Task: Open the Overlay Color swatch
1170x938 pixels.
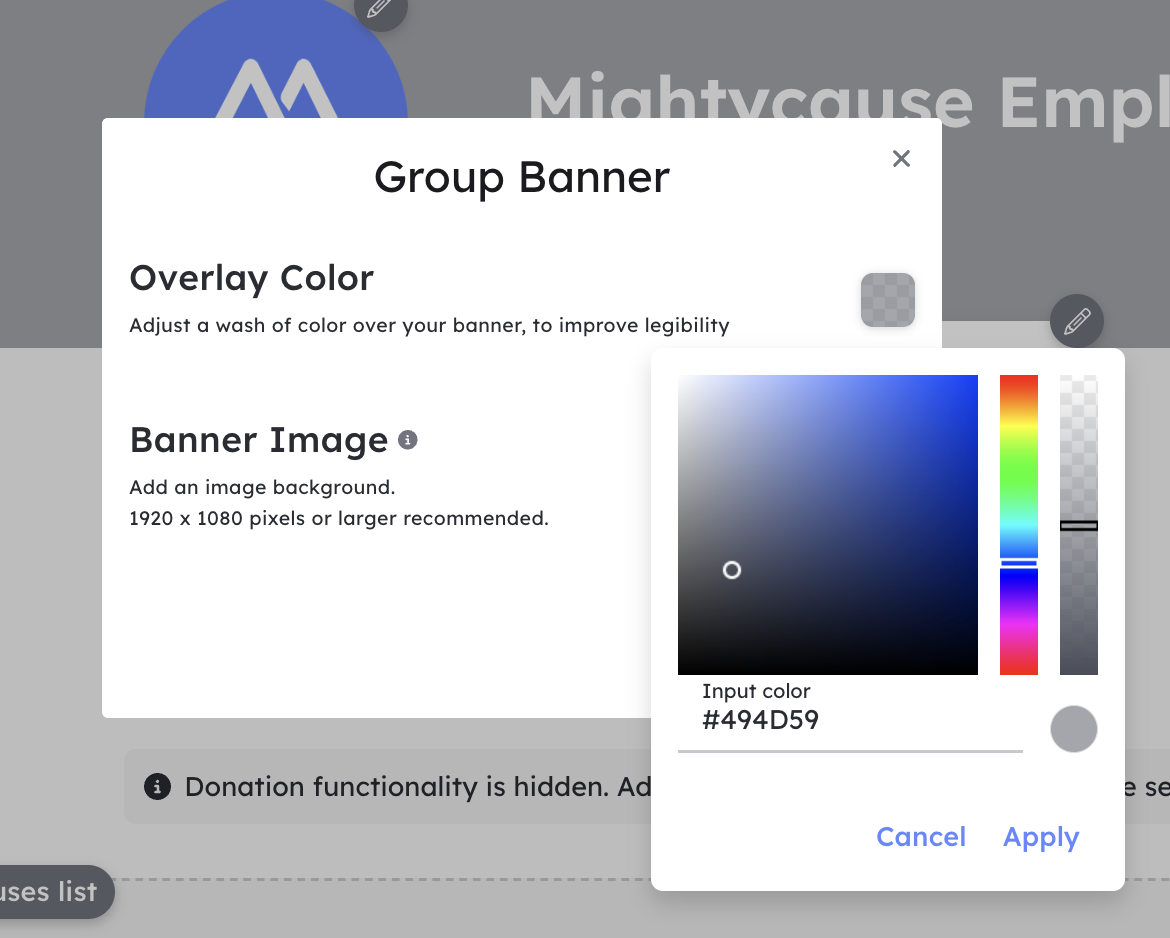Action: pos(887,300)
